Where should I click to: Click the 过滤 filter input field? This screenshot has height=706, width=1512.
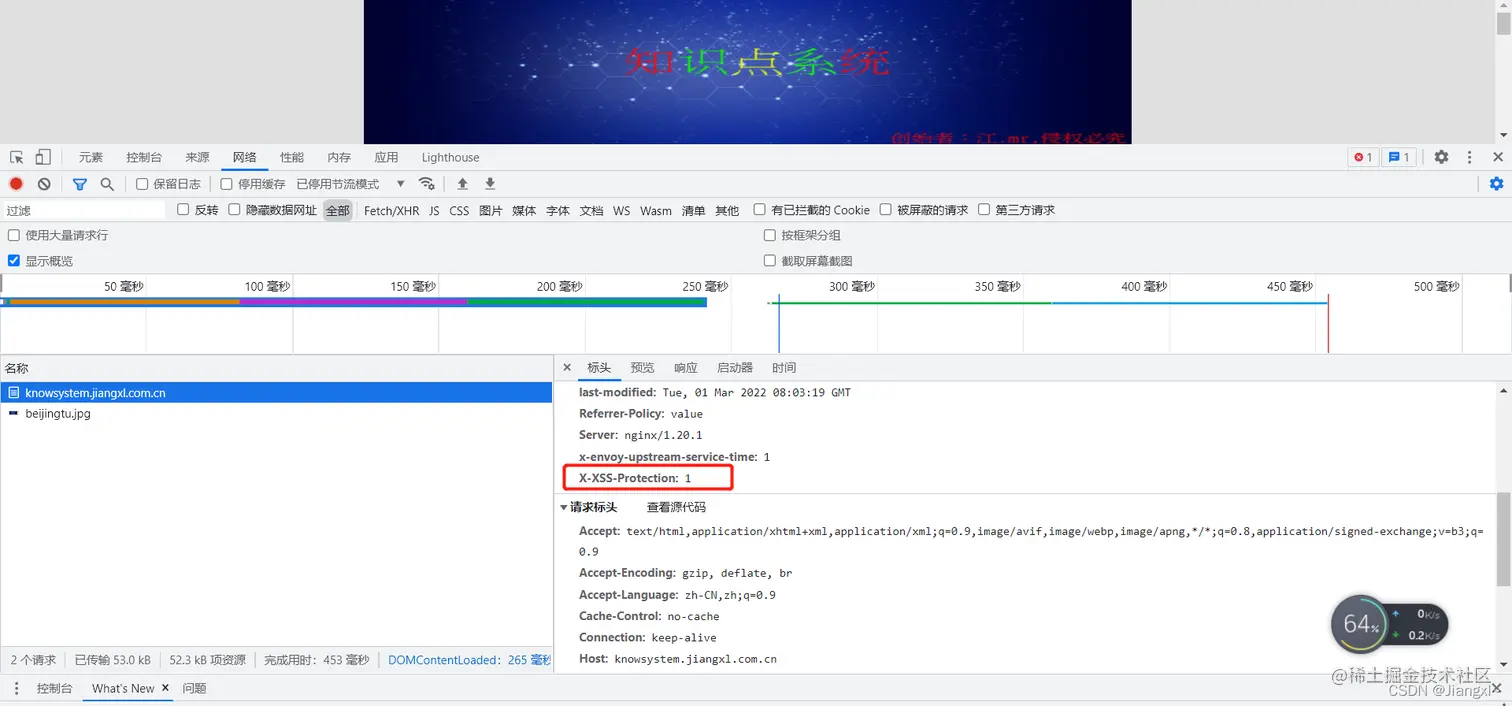[84, 210]
